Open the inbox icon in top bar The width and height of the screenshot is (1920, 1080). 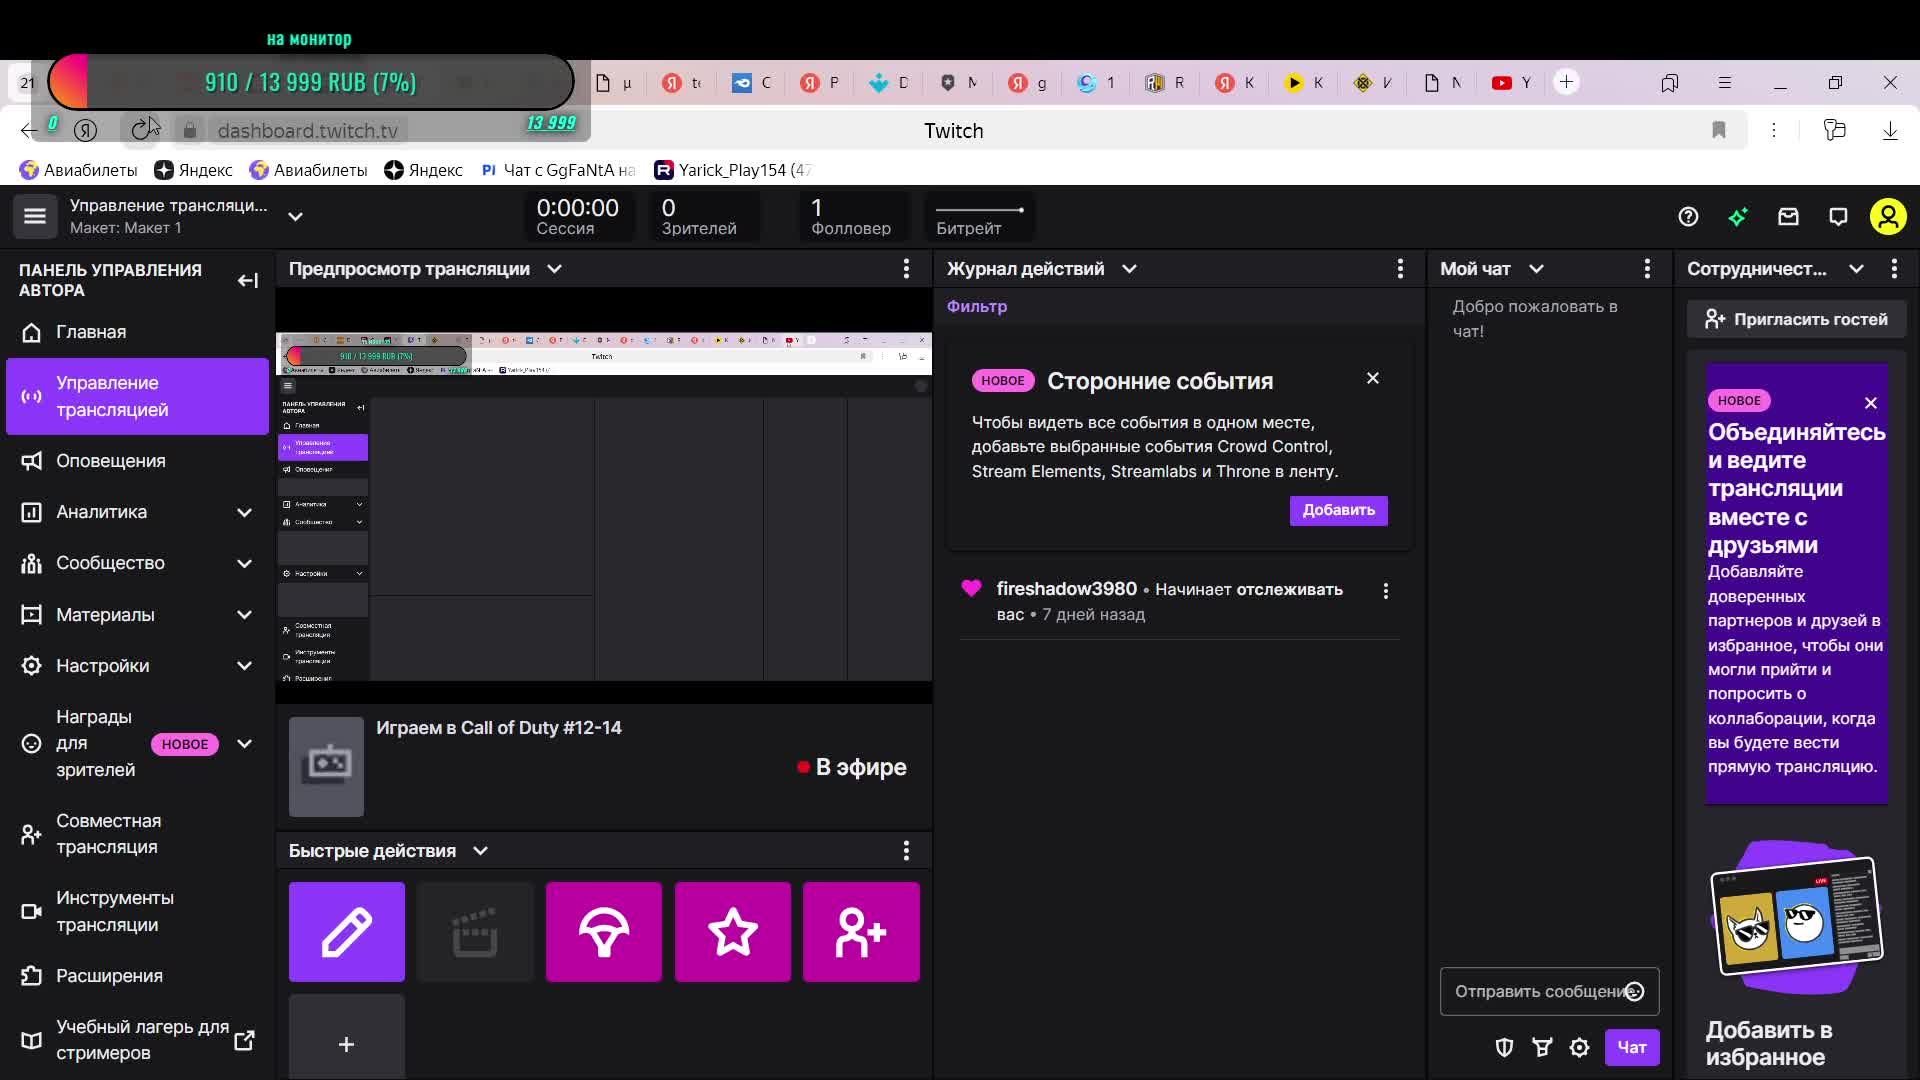(1788, 217)
